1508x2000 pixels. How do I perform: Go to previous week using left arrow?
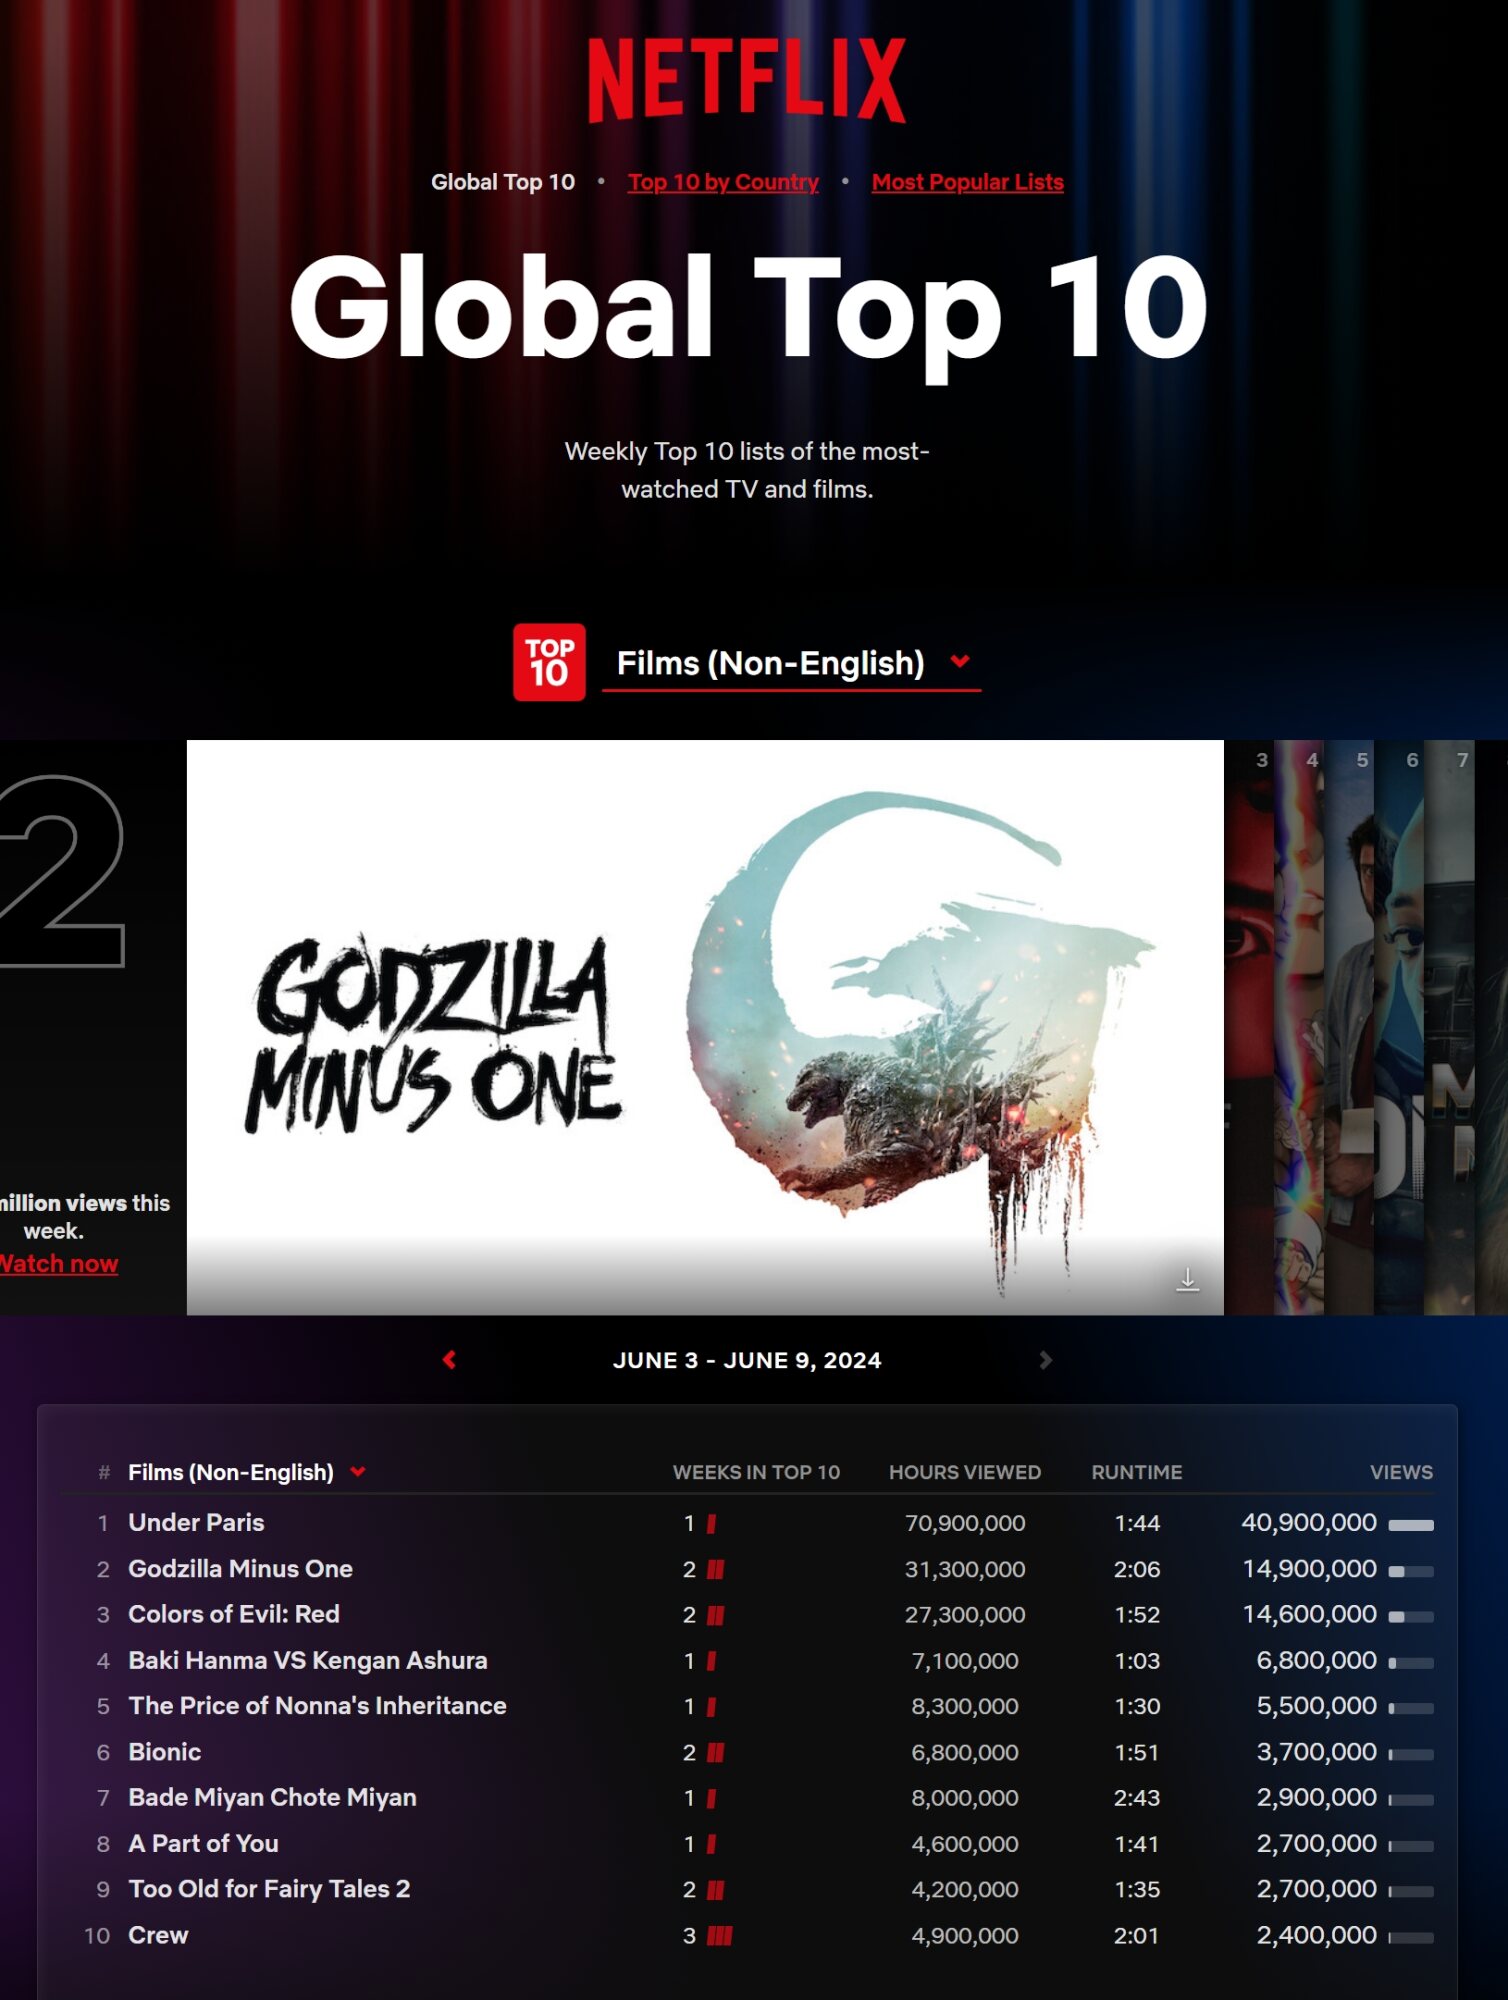[450, 1360]
